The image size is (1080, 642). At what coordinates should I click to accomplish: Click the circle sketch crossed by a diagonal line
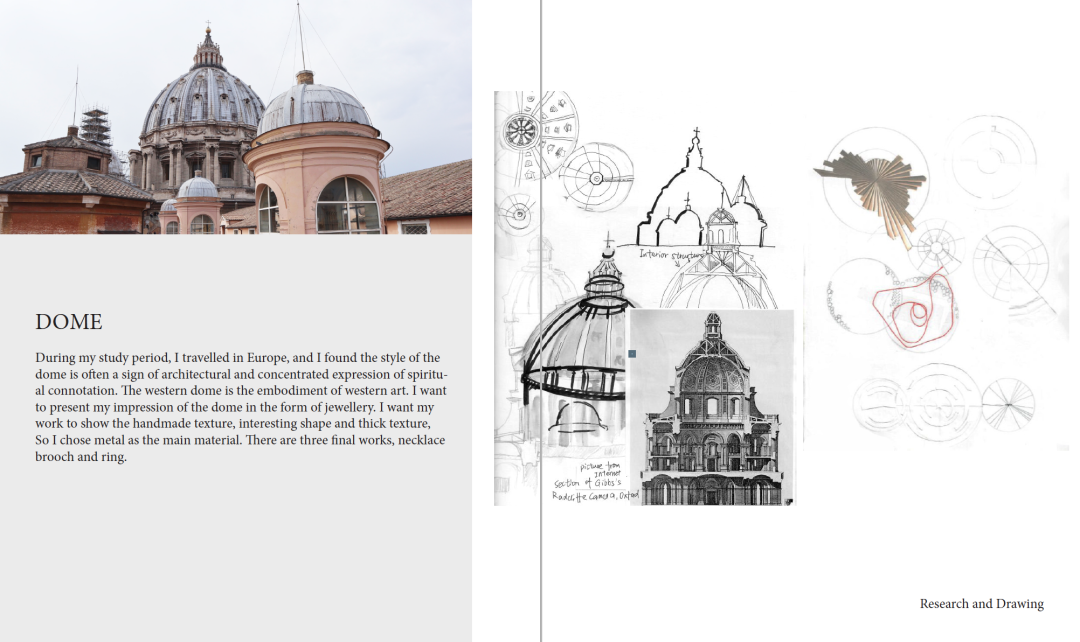(1010, 264)
